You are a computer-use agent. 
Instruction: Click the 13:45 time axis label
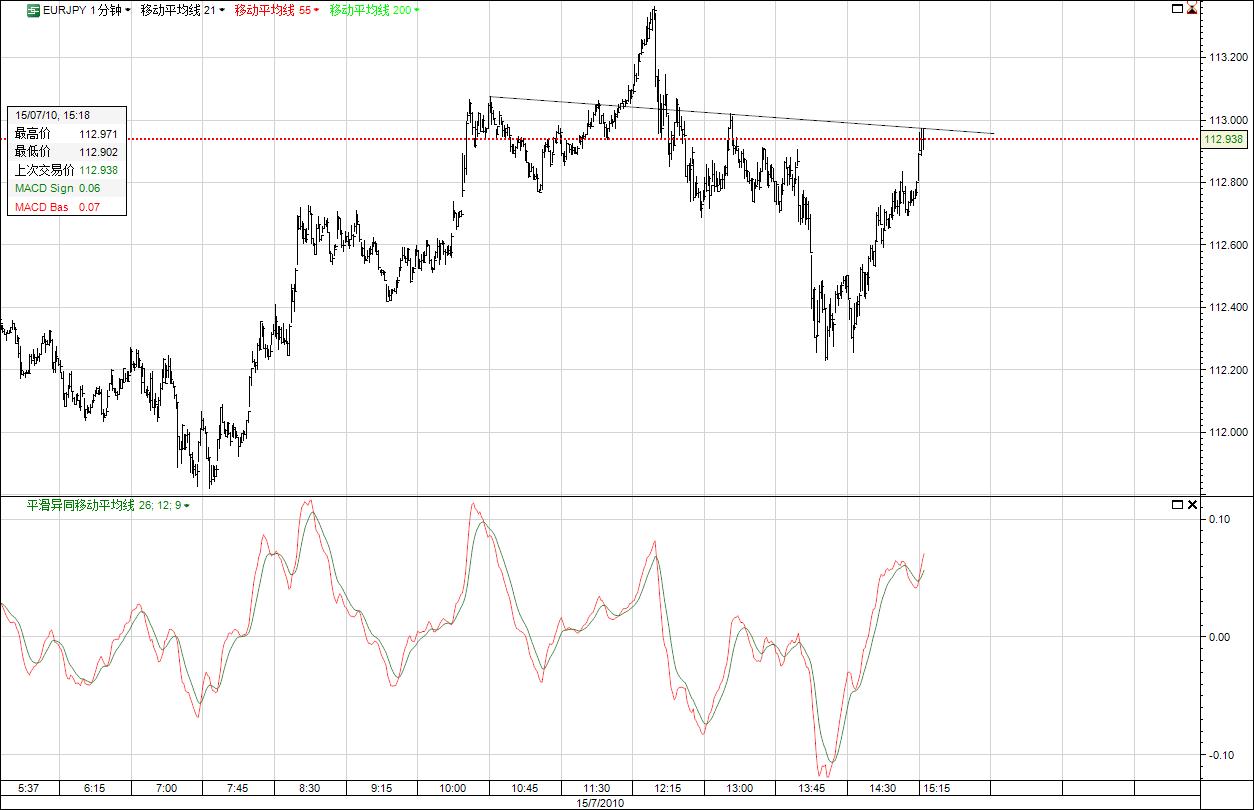click(x=811, y=788)
